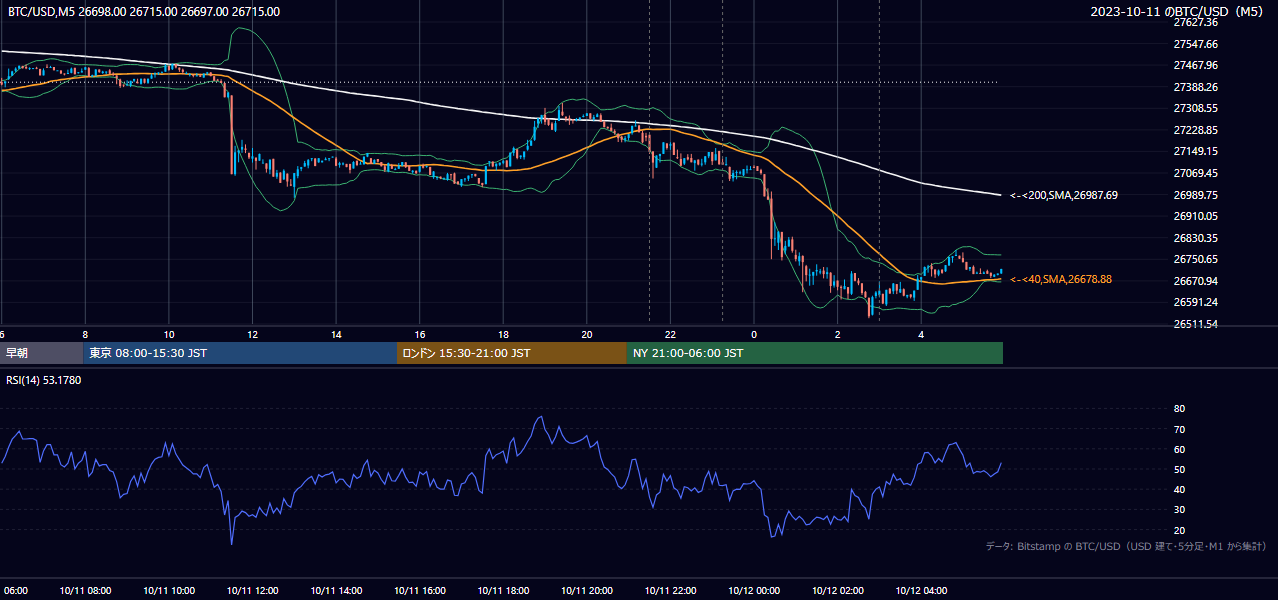This screenshot has width=1278, height=600.
Task: Click the 40 SMA label 26678.88
Action: click(x=1061, y=279)
